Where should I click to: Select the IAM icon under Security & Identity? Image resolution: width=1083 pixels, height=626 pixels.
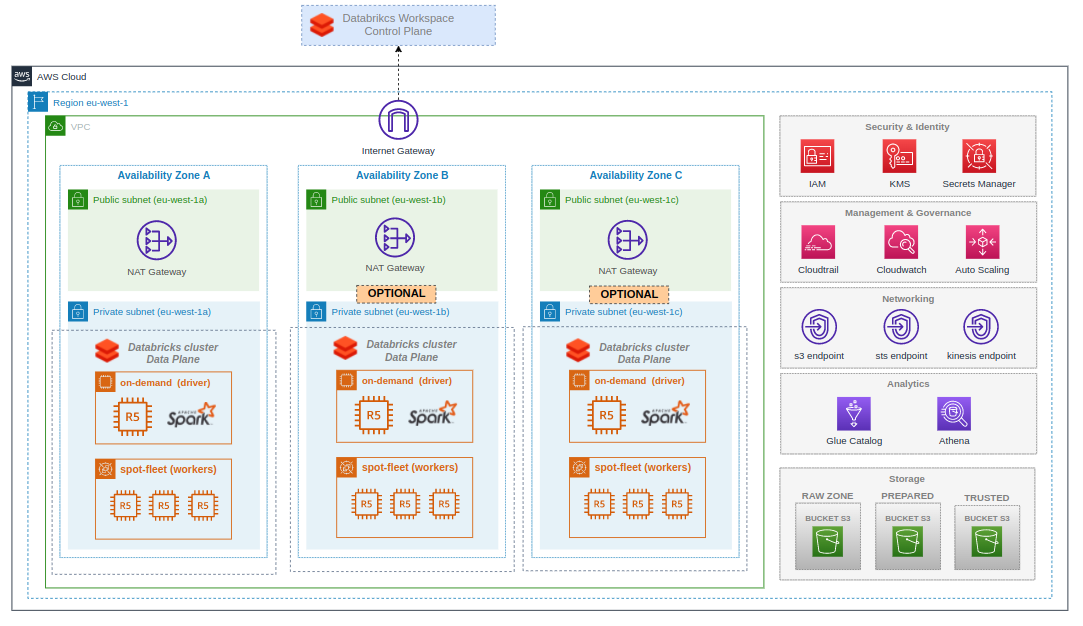(817, 158)
